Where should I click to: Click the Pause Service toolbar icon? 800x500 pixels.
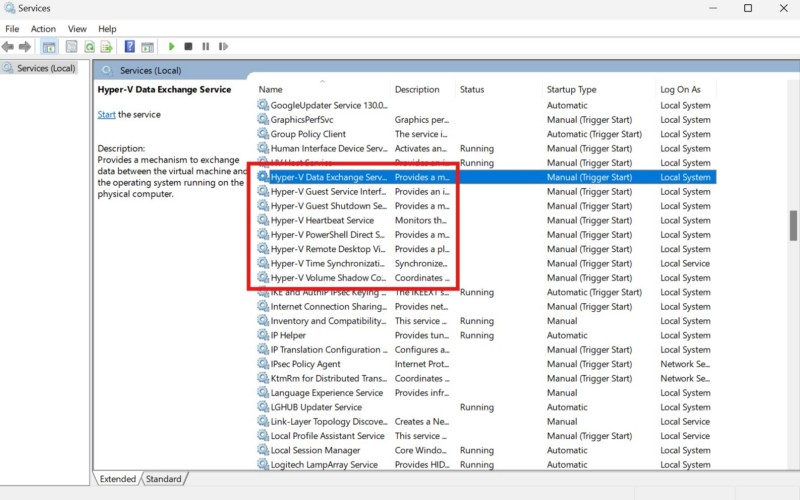pos(206,46)
